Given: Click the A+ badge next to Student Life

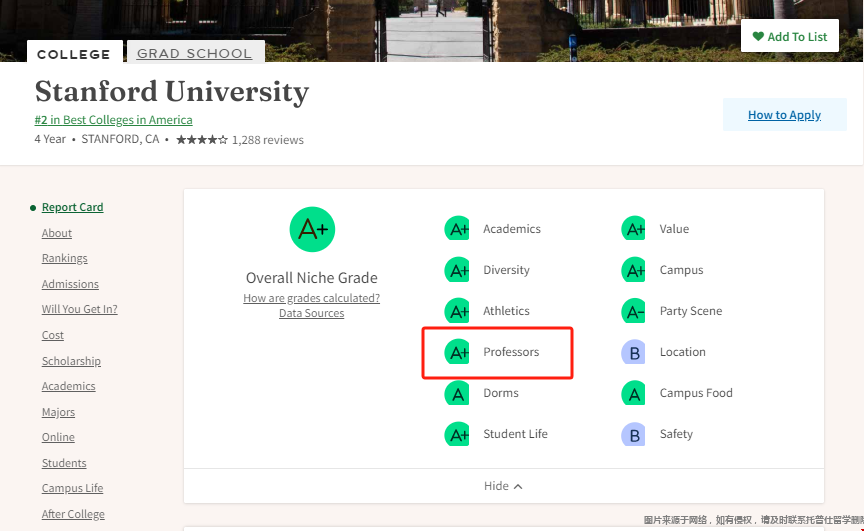Looking at the screenshot, I should click(x=457, y=434).
